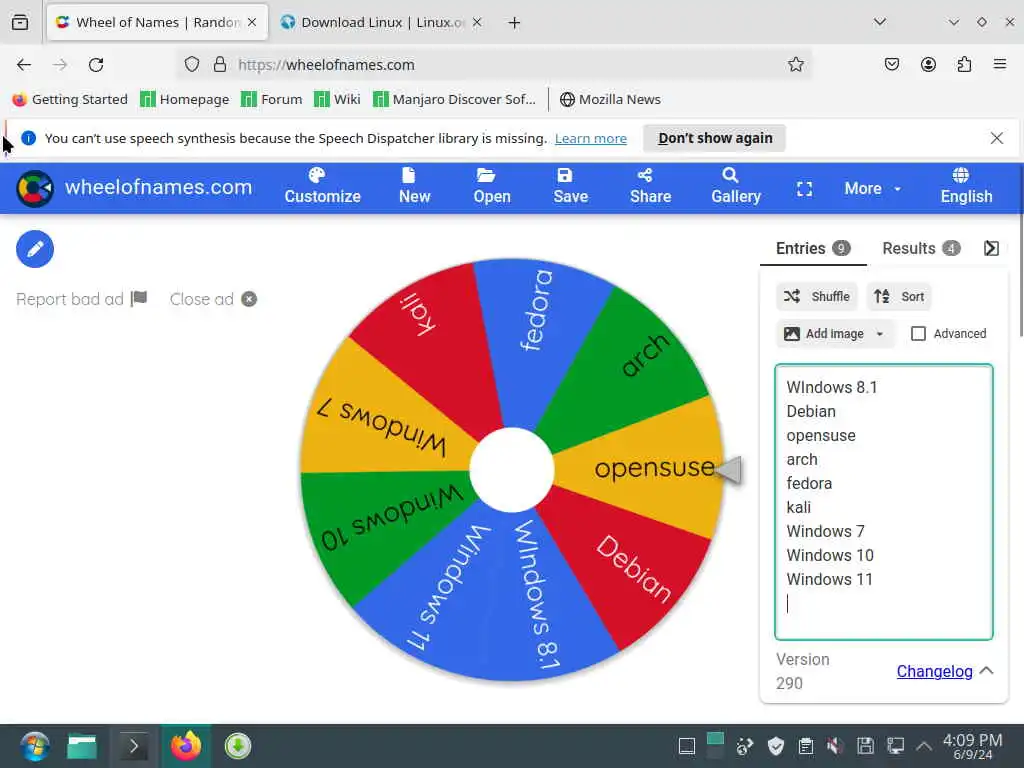This screenshot has width=1024, height=768.
Task: Open the extensions puzzle icon
Action: [964, 64]
